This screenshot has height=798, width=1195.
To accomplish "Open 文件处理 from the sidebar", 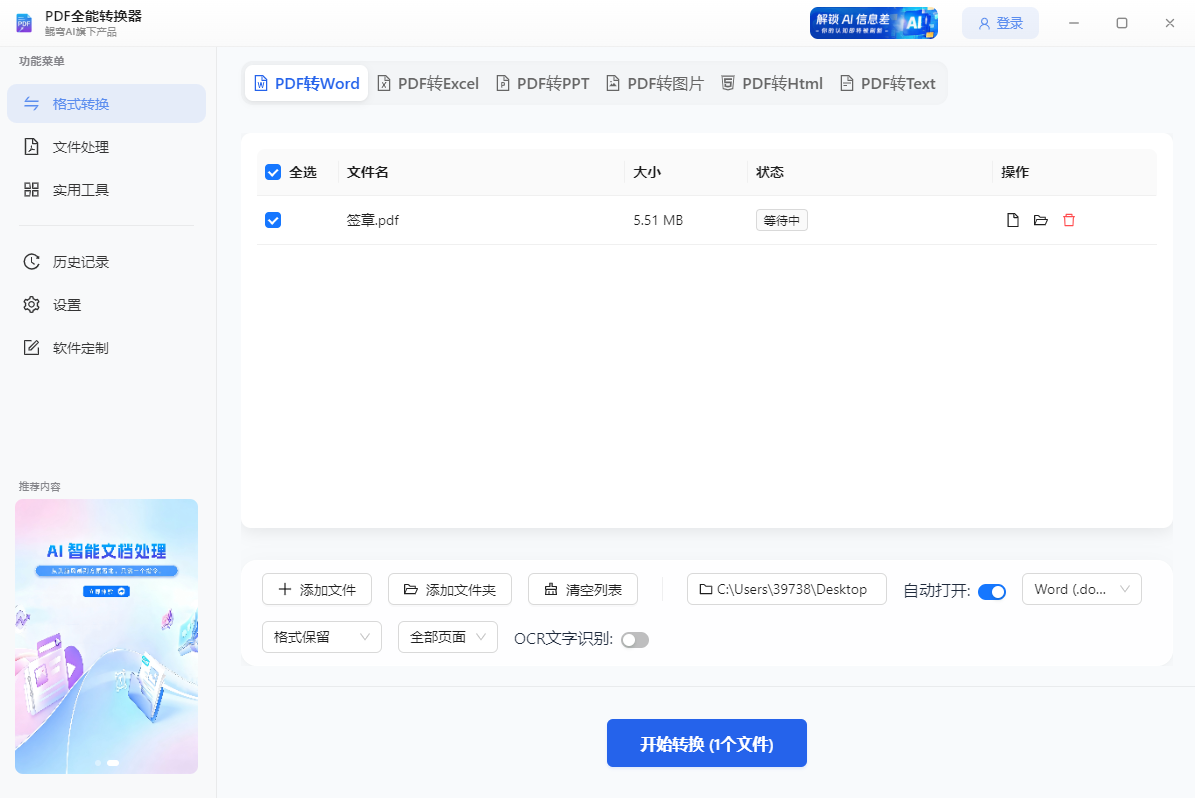I will pyautogui.click(x=106, y=146).
